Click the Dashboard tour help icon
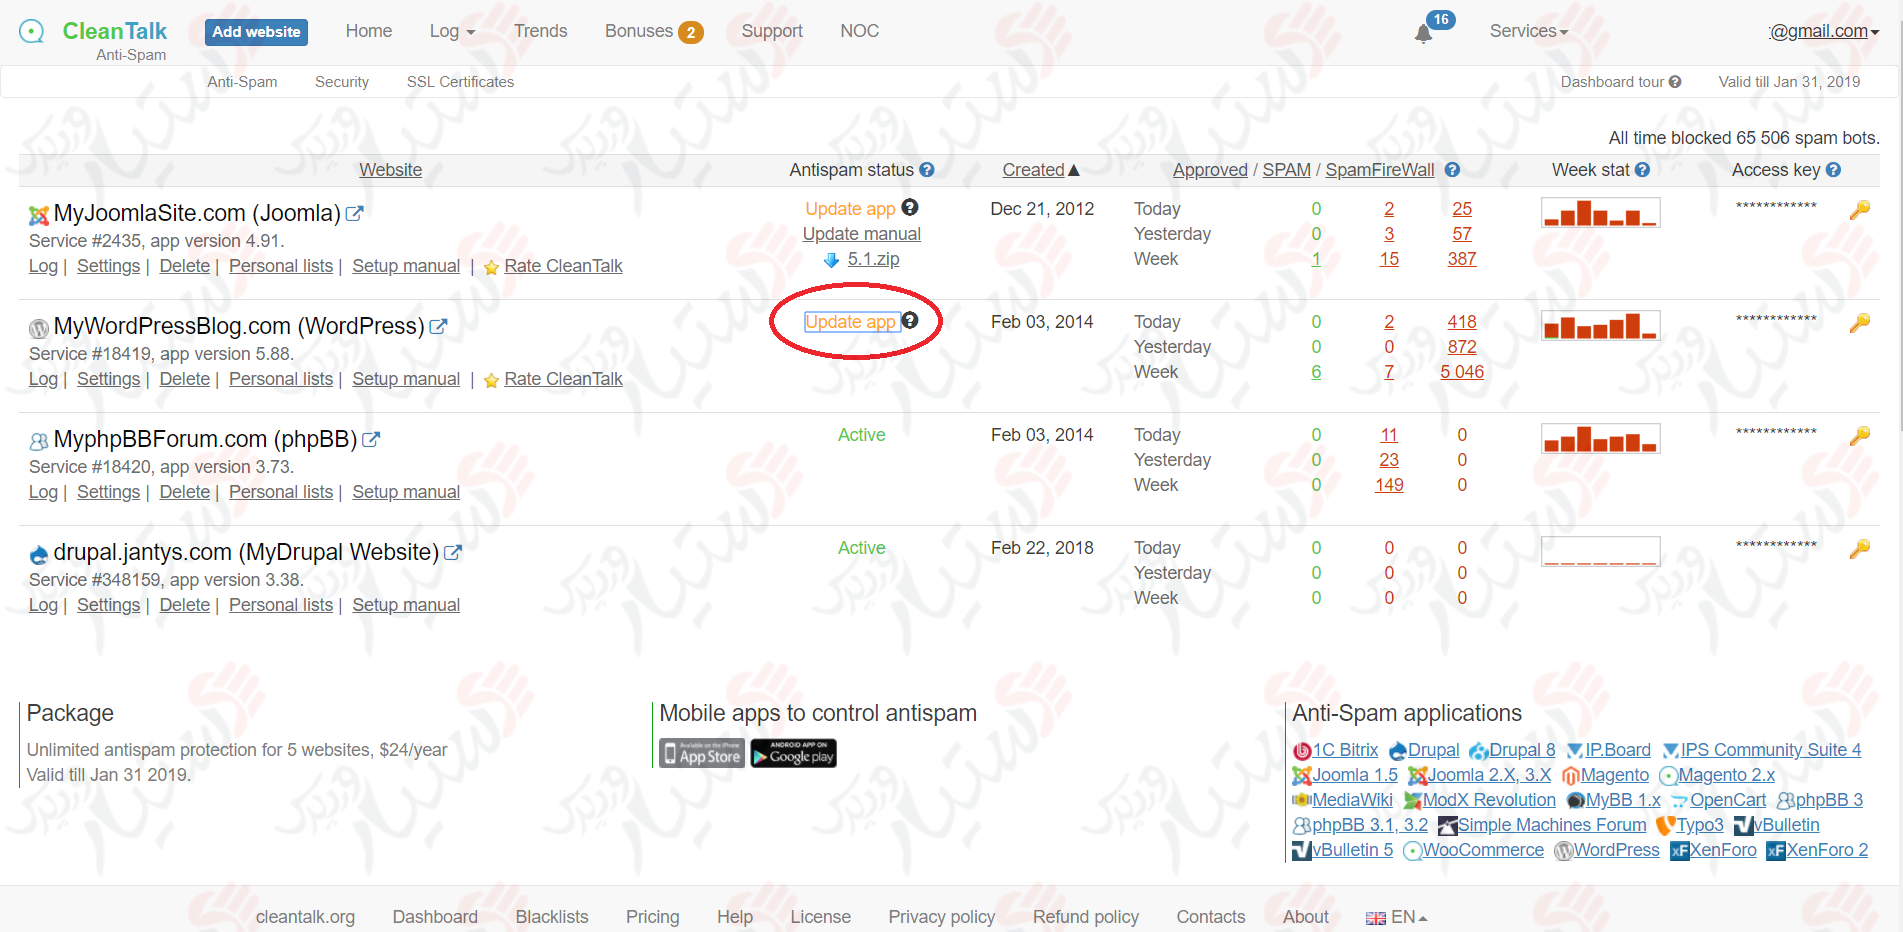Image resolution: width=1903 pixels, height=932 pixels. pos(1675,82)
